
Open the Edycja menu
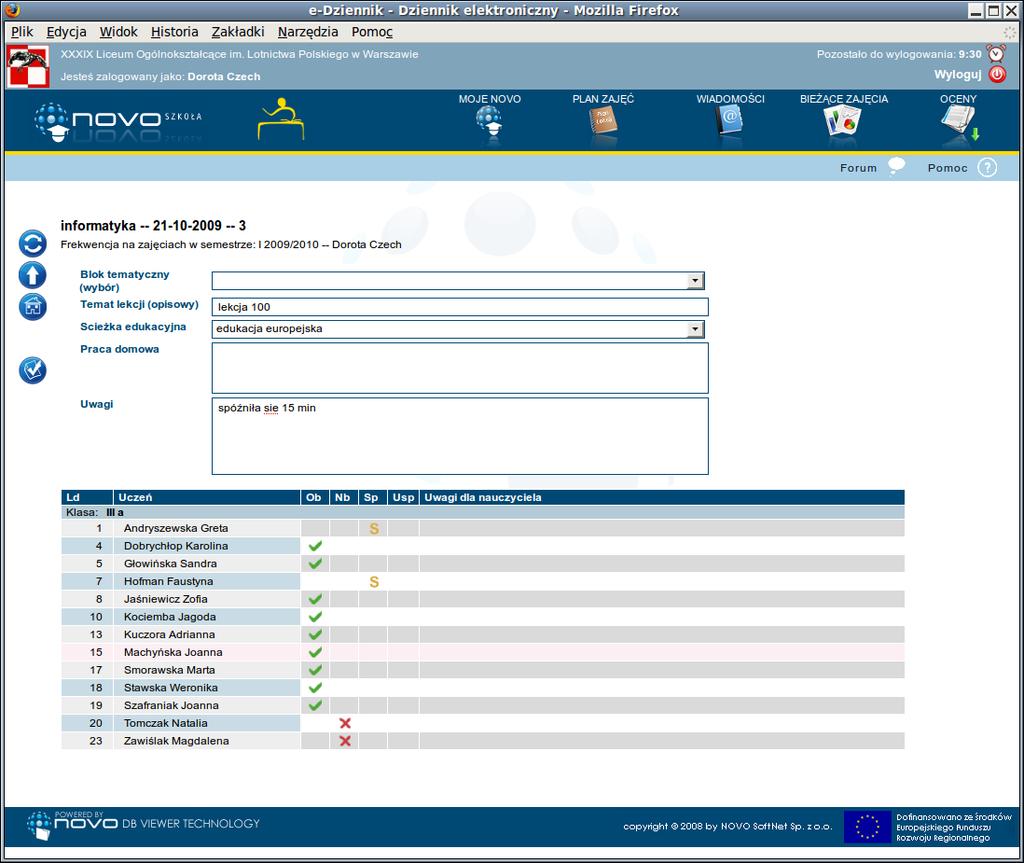[x=66, y=32]
